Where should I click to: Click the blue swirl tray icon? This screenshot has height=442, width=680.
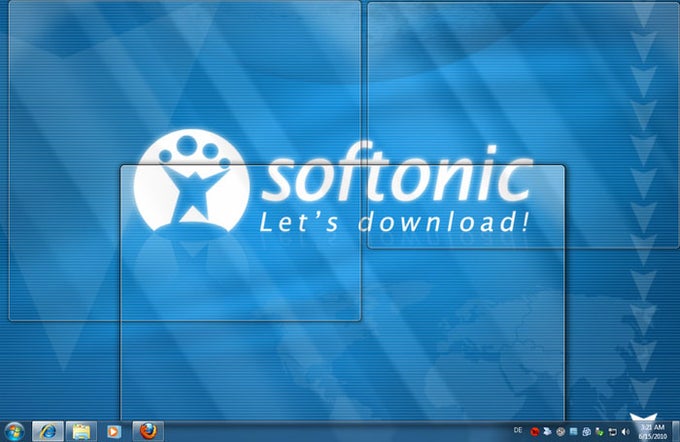pyautogui.click(x=587, y=432)
